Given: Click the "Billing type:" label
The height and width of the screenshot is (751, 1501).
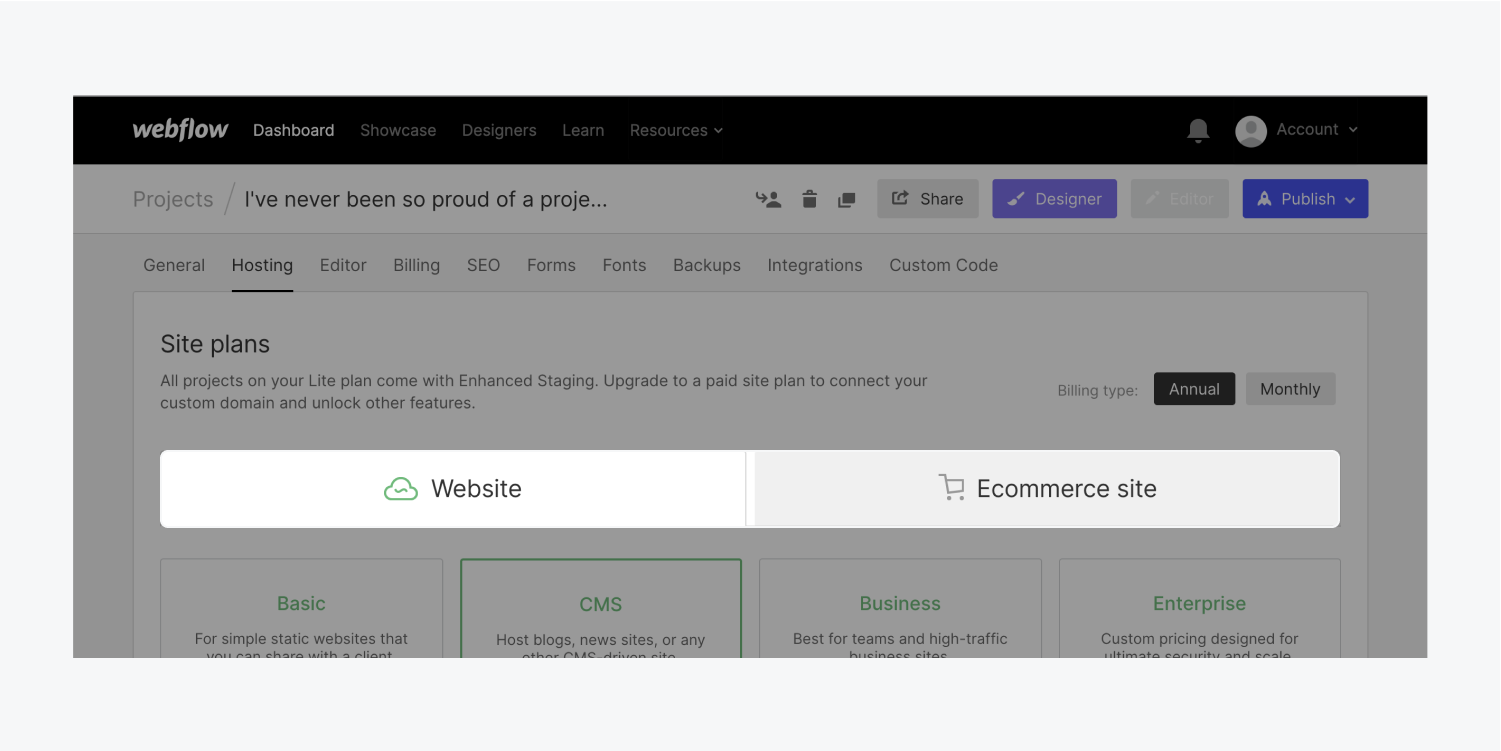Looking at the screenshot, I should (1097, 390).
